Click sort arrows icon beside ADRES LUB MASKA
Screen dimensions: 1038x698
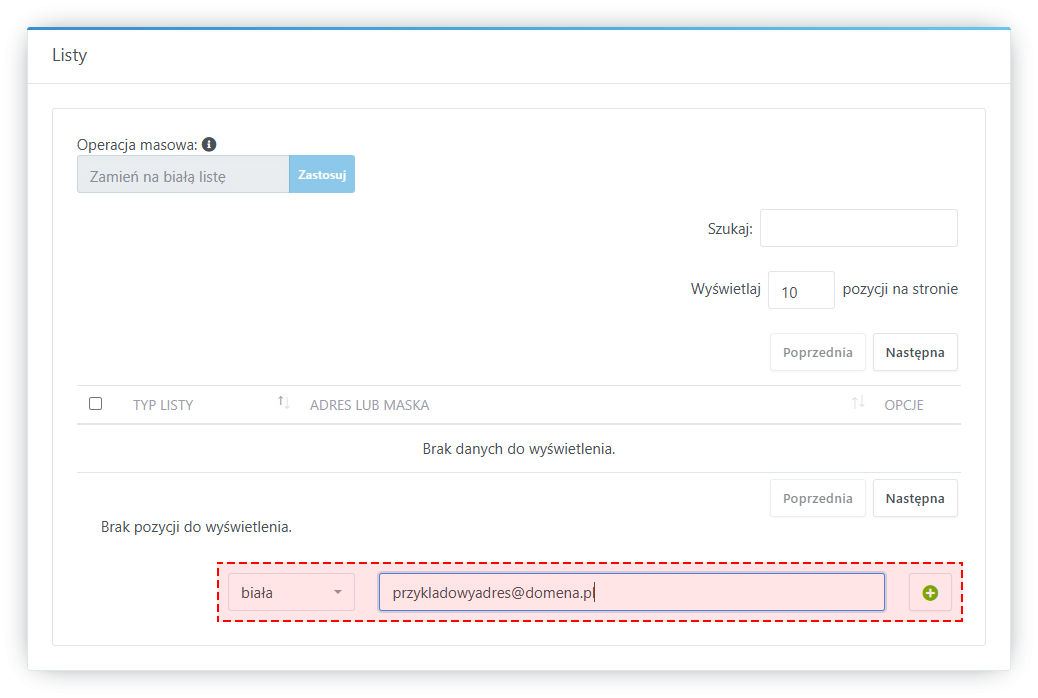[x=857, y=403]
